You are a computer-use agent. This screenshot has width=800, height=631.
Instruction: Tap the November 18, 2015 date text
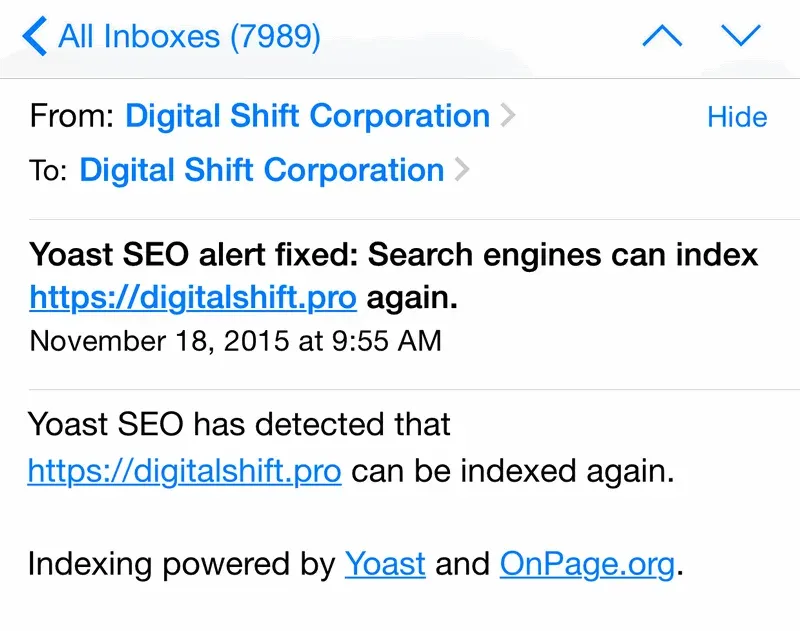(235, 341)
